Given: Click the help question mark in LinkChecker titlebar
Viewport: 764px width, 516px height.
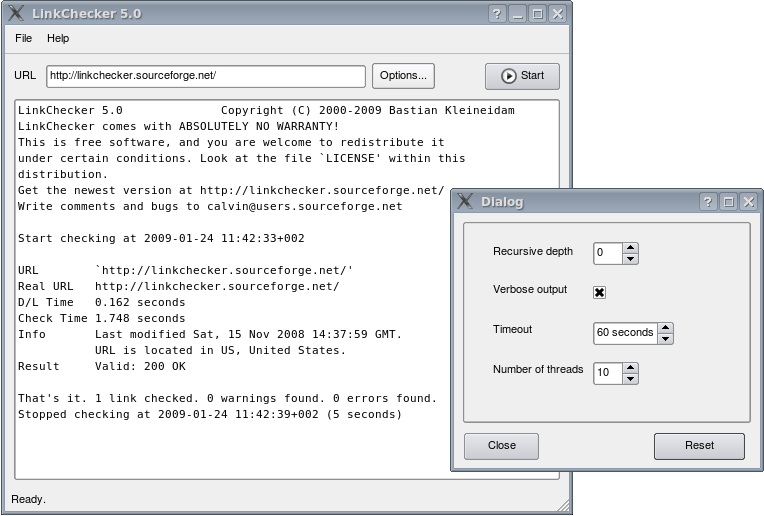Looking at the screenshot, I should [x=498, y=14].
